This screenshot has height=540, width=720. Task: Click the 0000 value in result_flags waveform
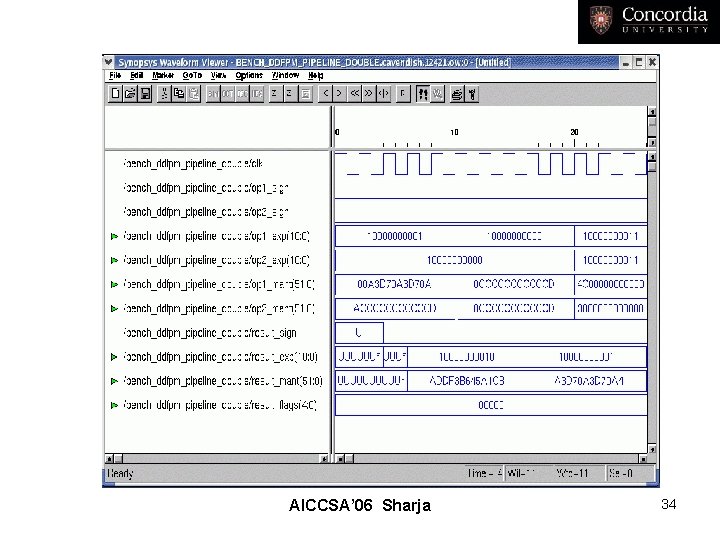tap(491, 405)
